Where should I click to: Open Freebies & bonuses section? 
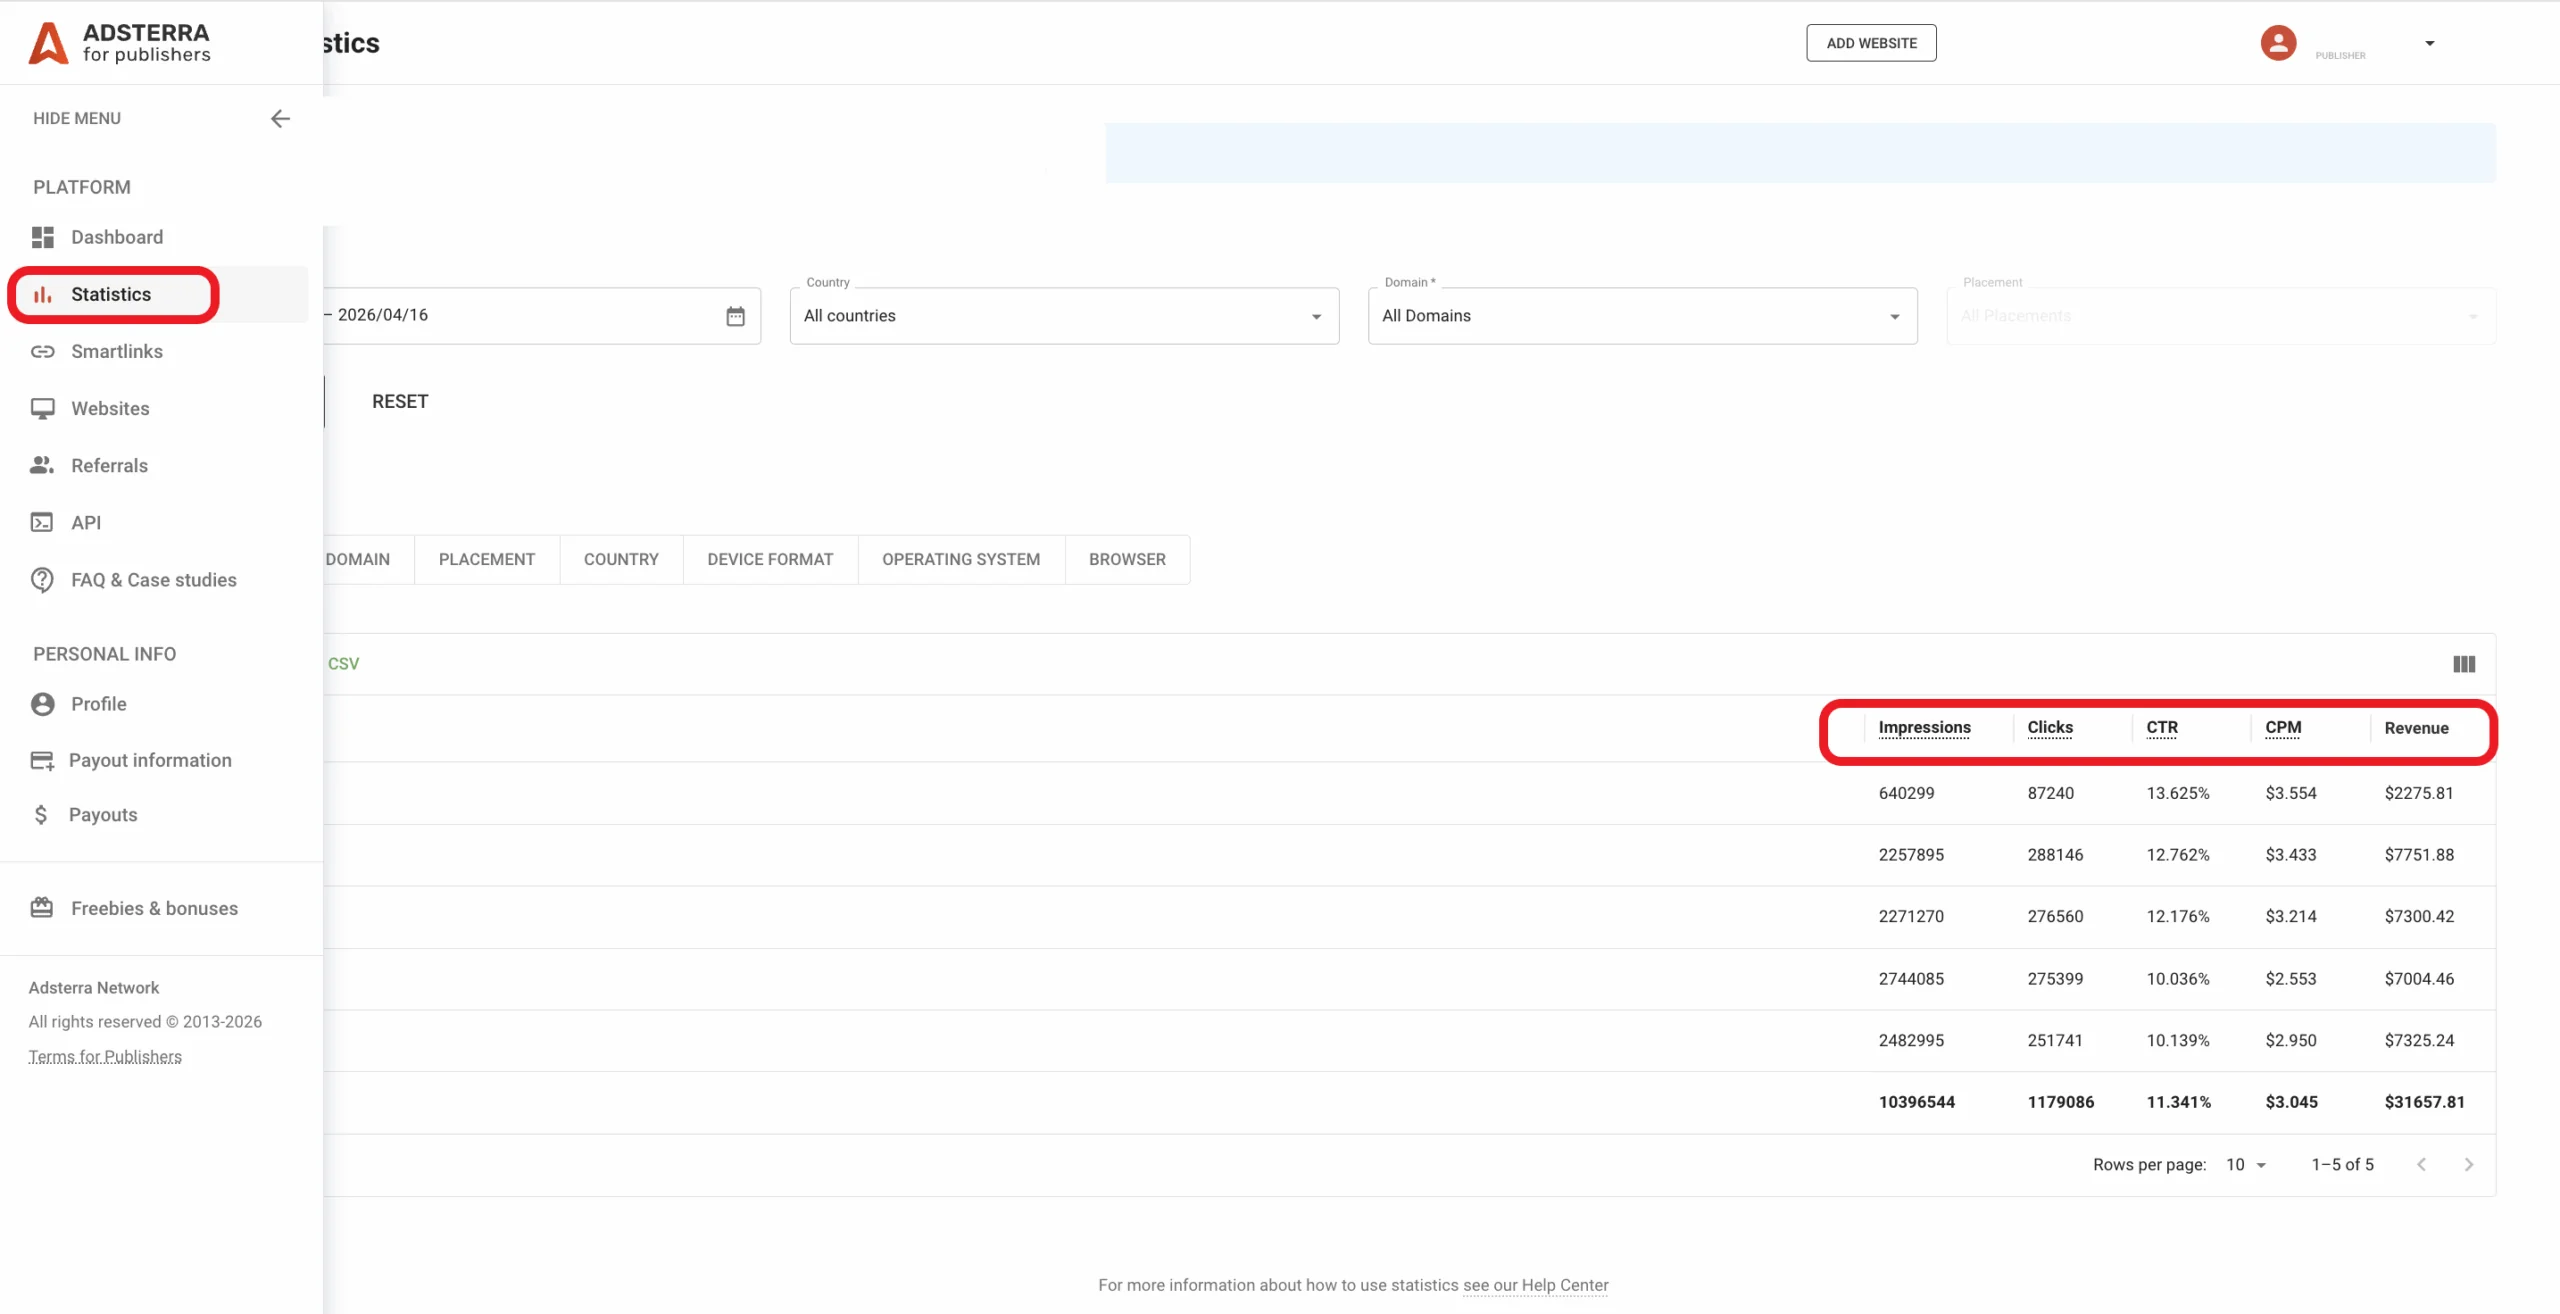click(x=154, y=908)
